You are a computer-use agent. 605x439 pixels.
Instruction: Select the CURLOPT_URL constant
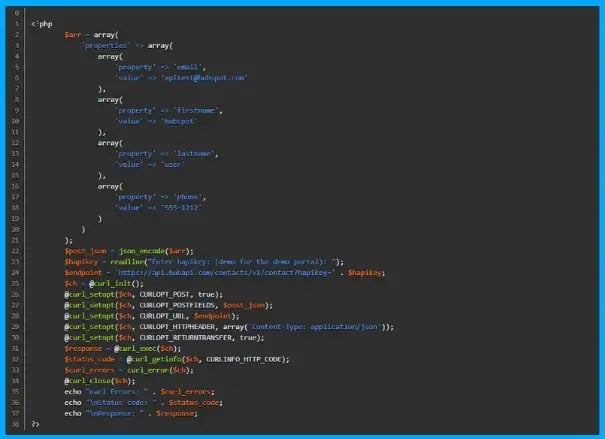point(162,316)
